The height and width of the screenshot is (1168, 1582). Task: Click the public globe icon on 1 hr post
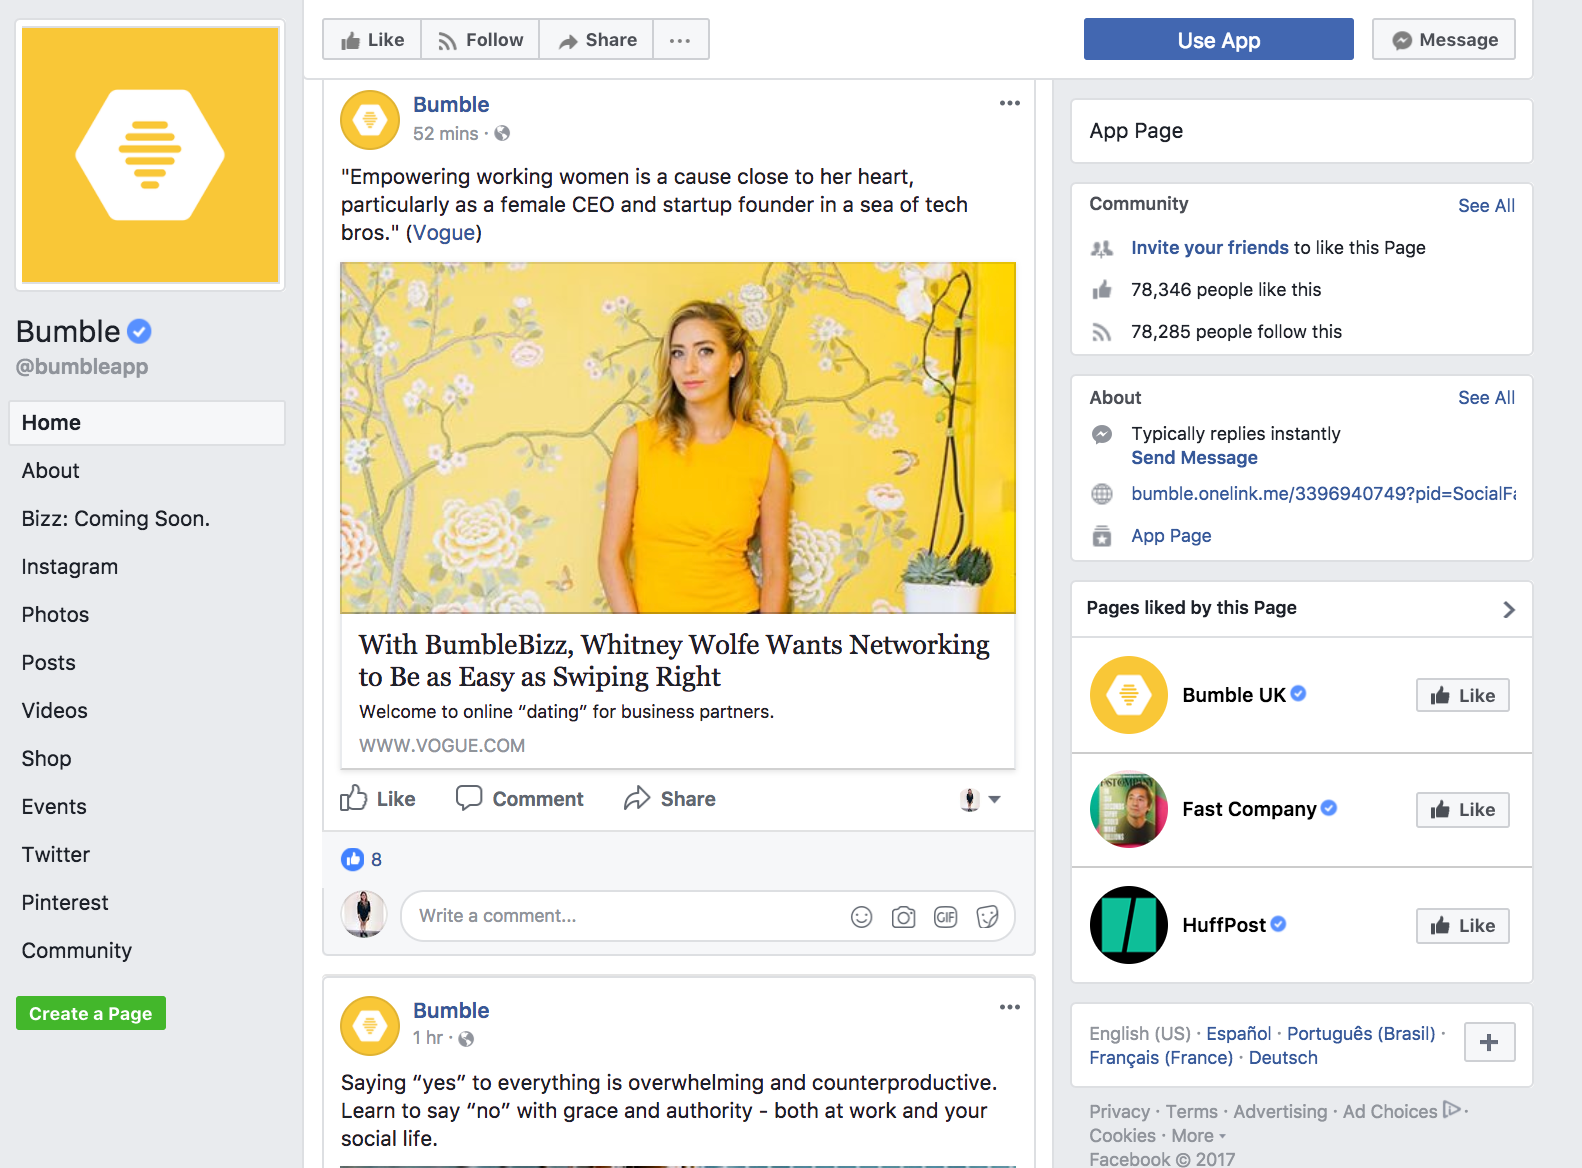pyautogui.click(x=466, y=1039)
